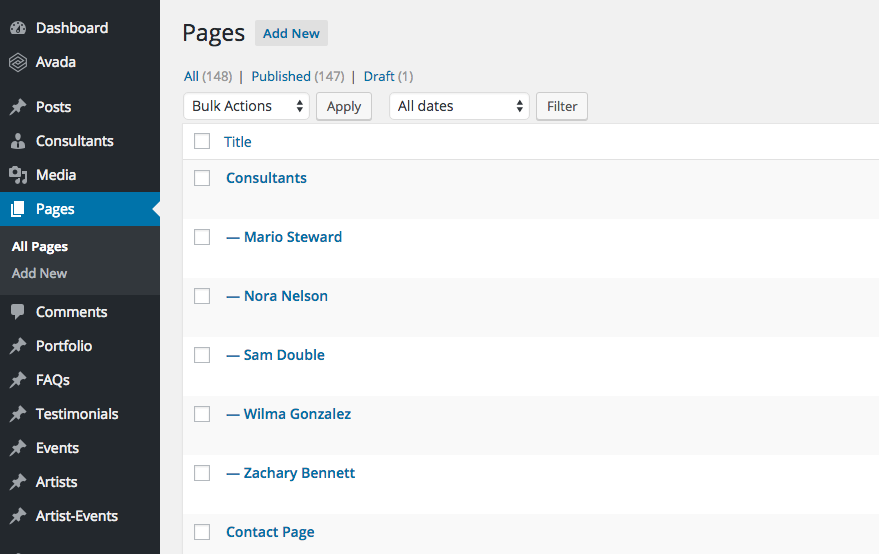This screenshot has height=554, width=879.
Task: Click the Avada logo icon
Action: (18, 62)
